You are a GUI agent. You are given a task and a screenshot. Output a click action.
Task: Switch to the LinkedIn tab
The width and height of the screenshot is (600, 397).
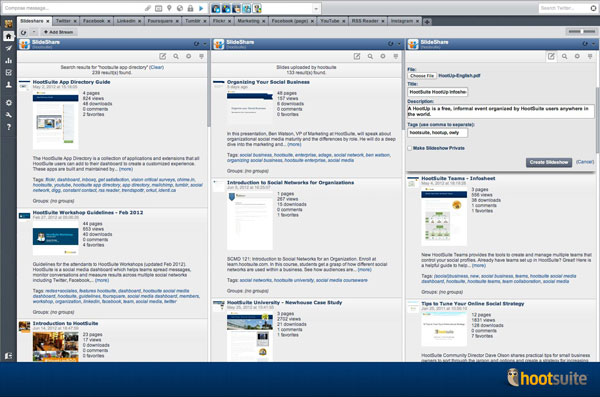(126, 21)
